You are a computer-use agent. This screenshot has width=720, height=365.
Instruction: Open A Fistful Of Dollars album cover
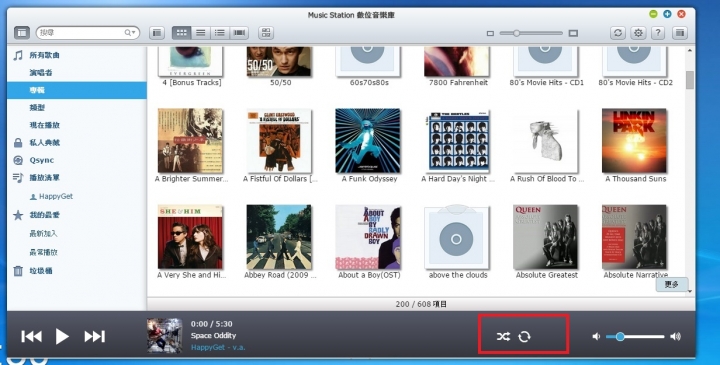tap(279, 141)
